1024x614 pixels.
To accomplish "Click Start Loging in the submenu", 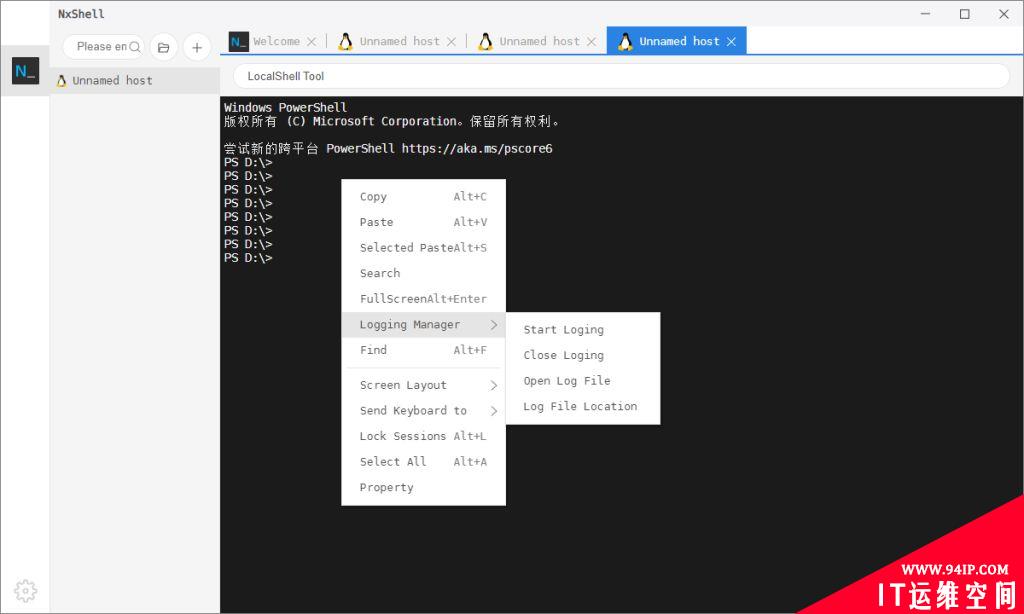I will [583, 330].
